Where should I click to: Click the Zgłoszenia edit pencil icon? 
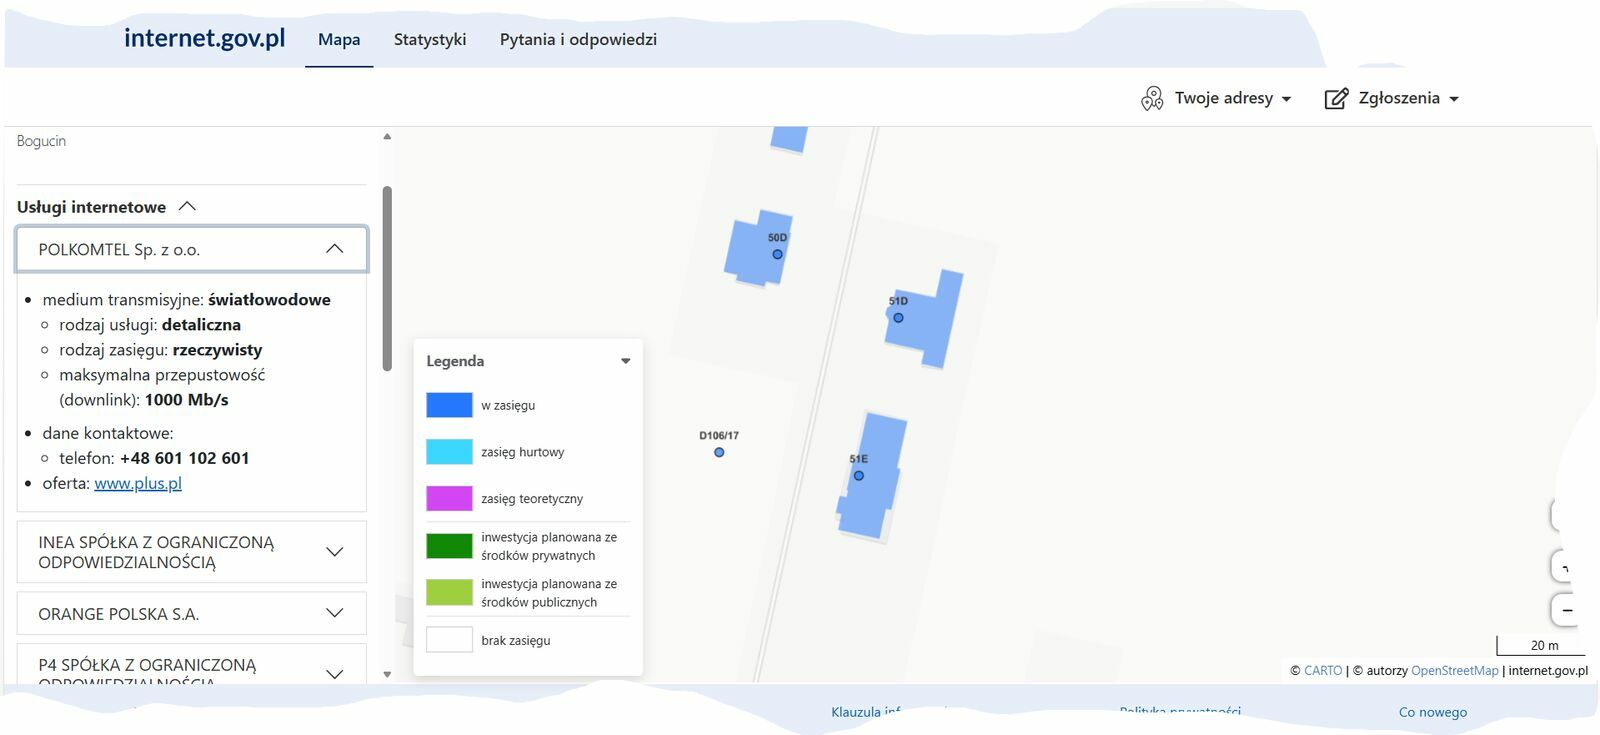pos(1336,98)
